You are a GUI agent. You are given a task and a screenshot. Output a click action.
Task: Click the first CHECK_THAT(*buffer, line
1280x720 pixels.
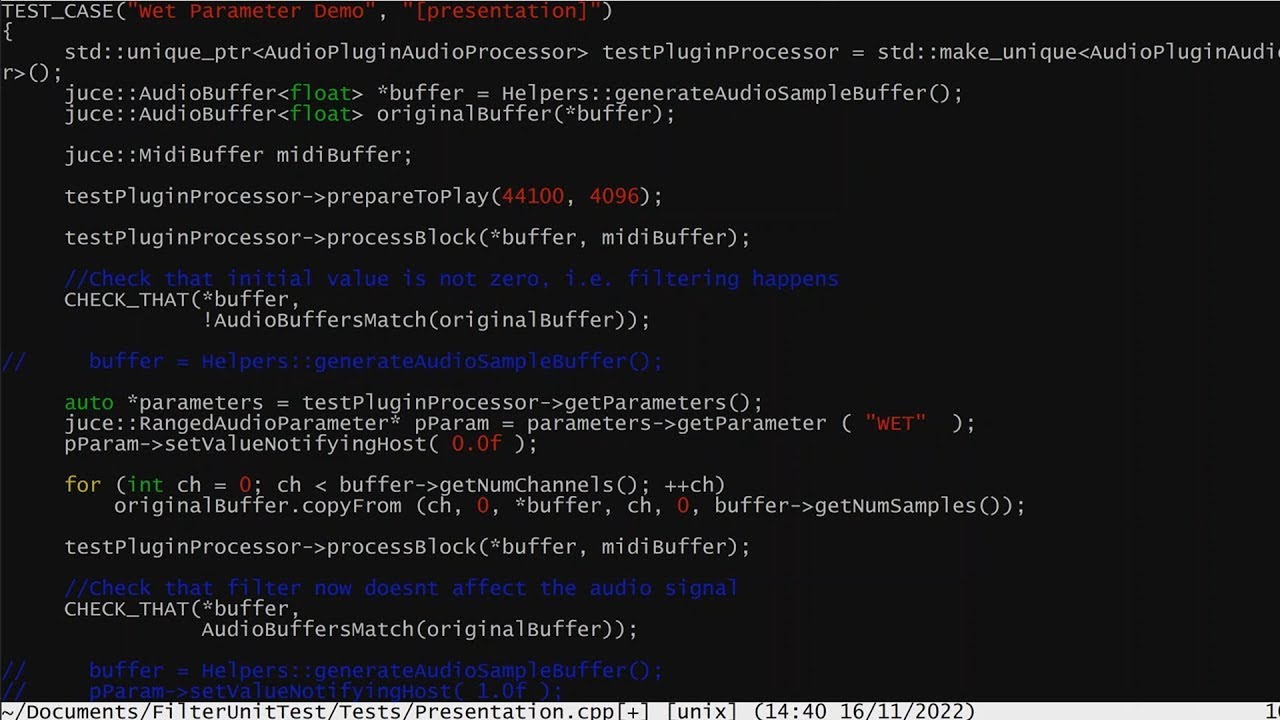182,299
